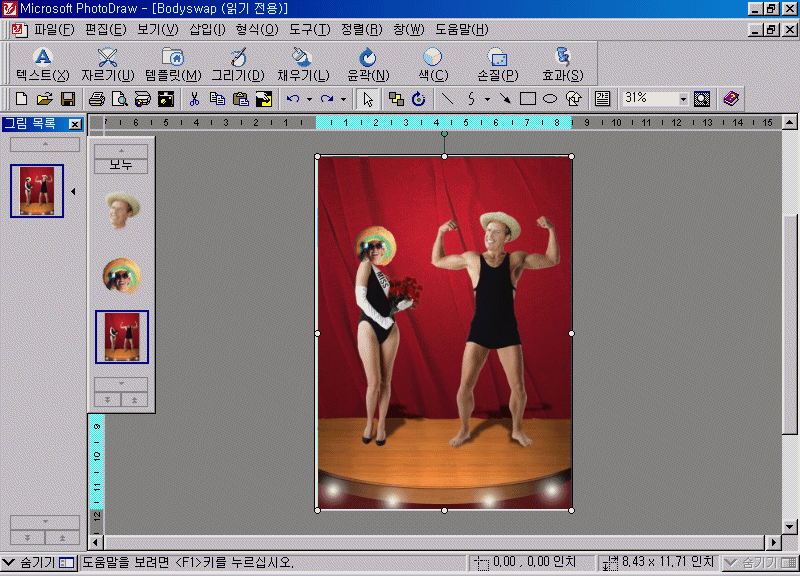Screen dimensions: 800x576
Task: Click the Print icon in toolbar
Action: pos(97,99)
